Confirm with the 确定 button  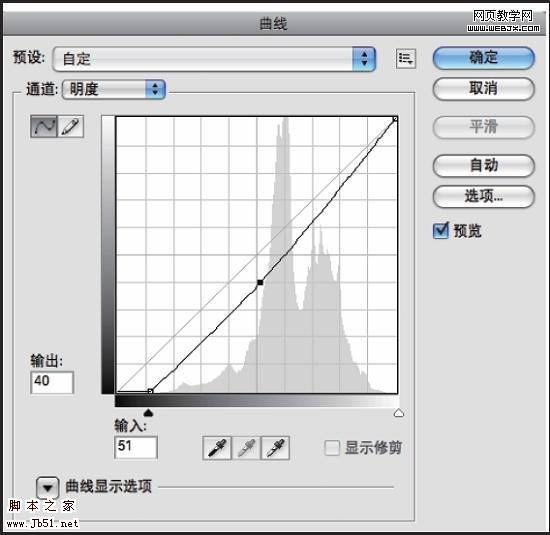(484, 58)
